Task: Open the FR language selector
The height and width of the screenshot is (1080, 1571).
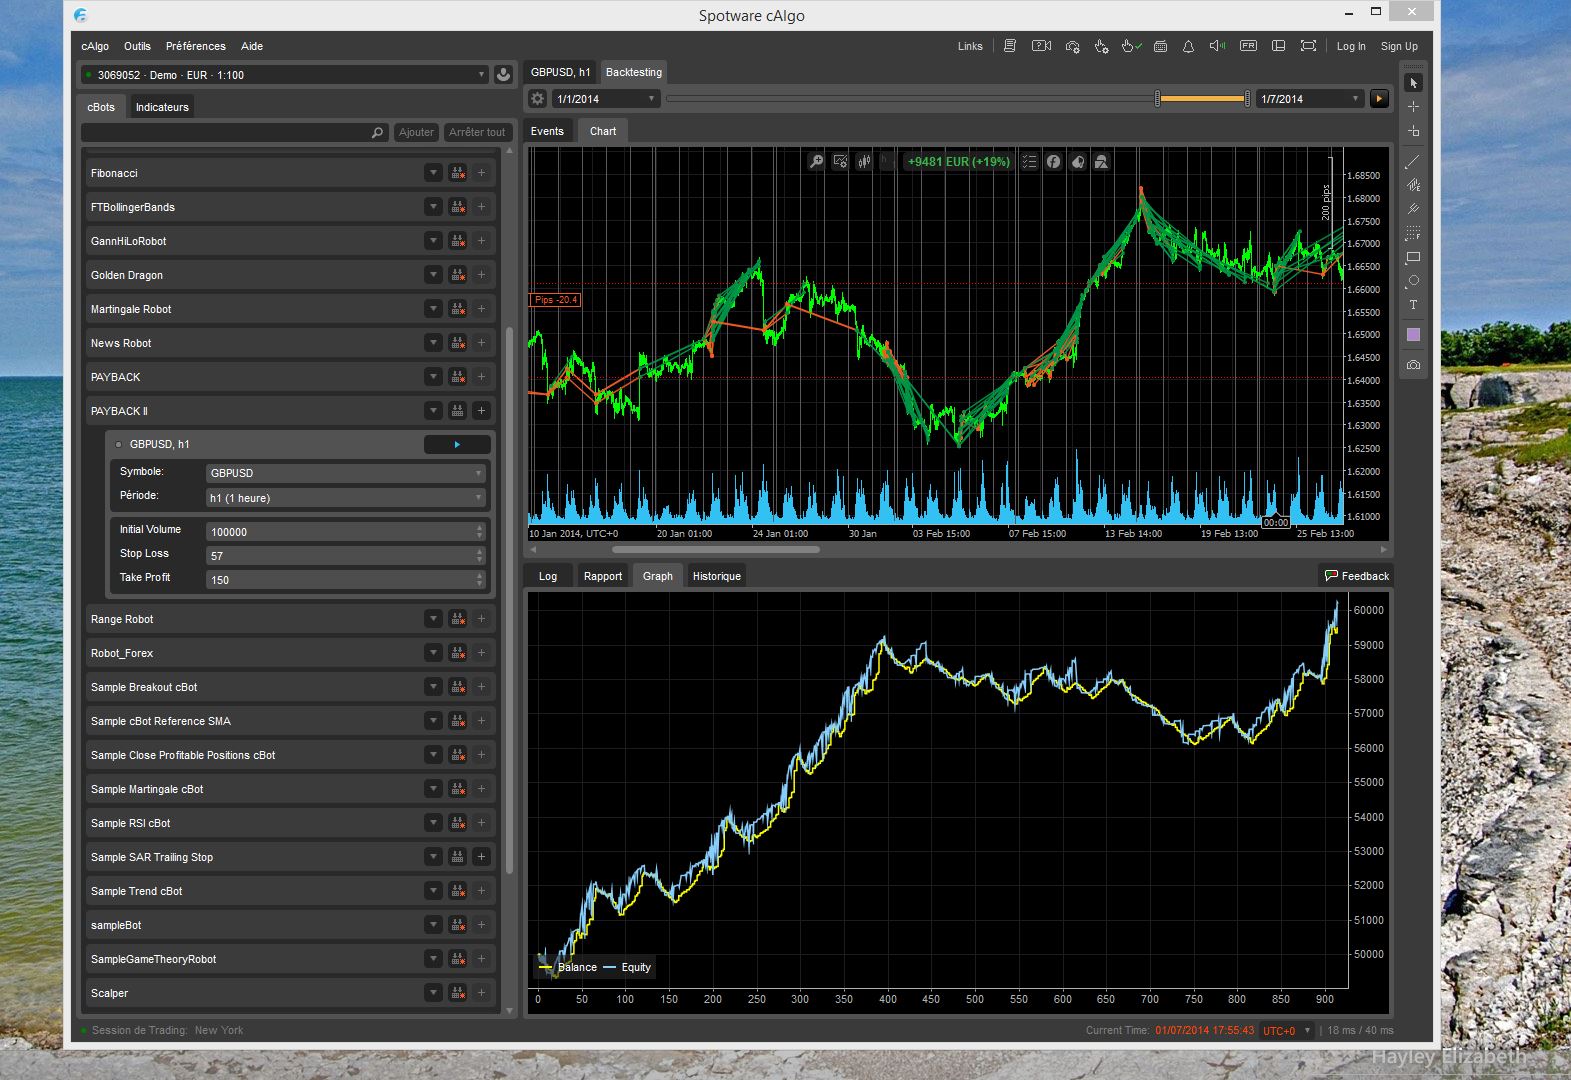Action: 1248,46
